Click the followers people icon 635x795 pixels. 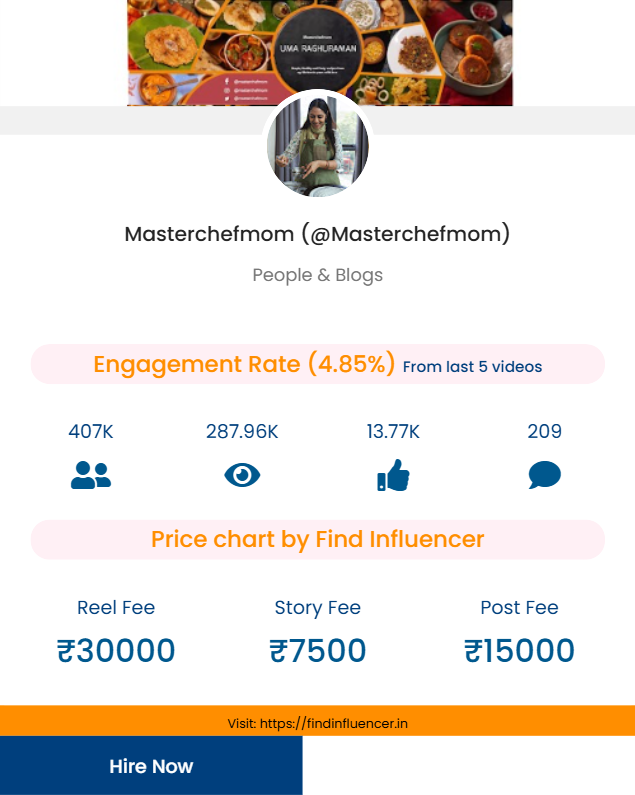[x=91, y=475]
